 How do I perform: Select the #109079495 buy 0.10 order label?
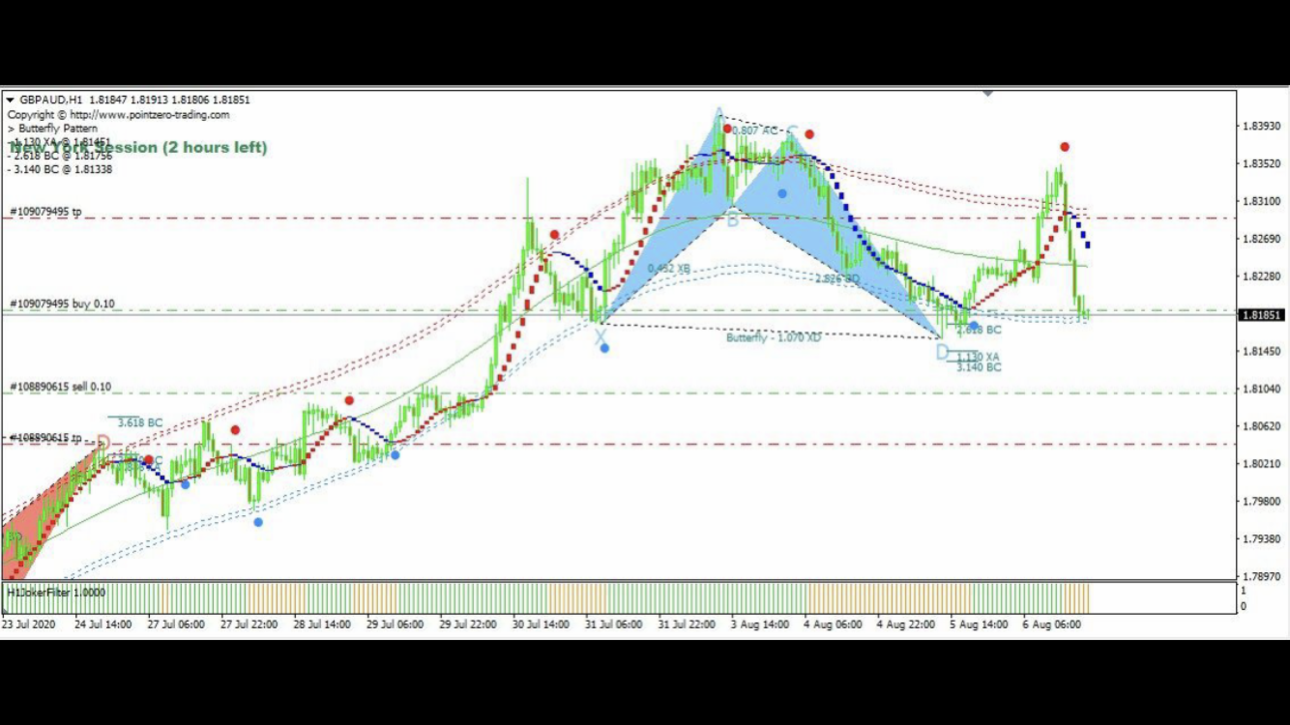(x=62, y=303)
